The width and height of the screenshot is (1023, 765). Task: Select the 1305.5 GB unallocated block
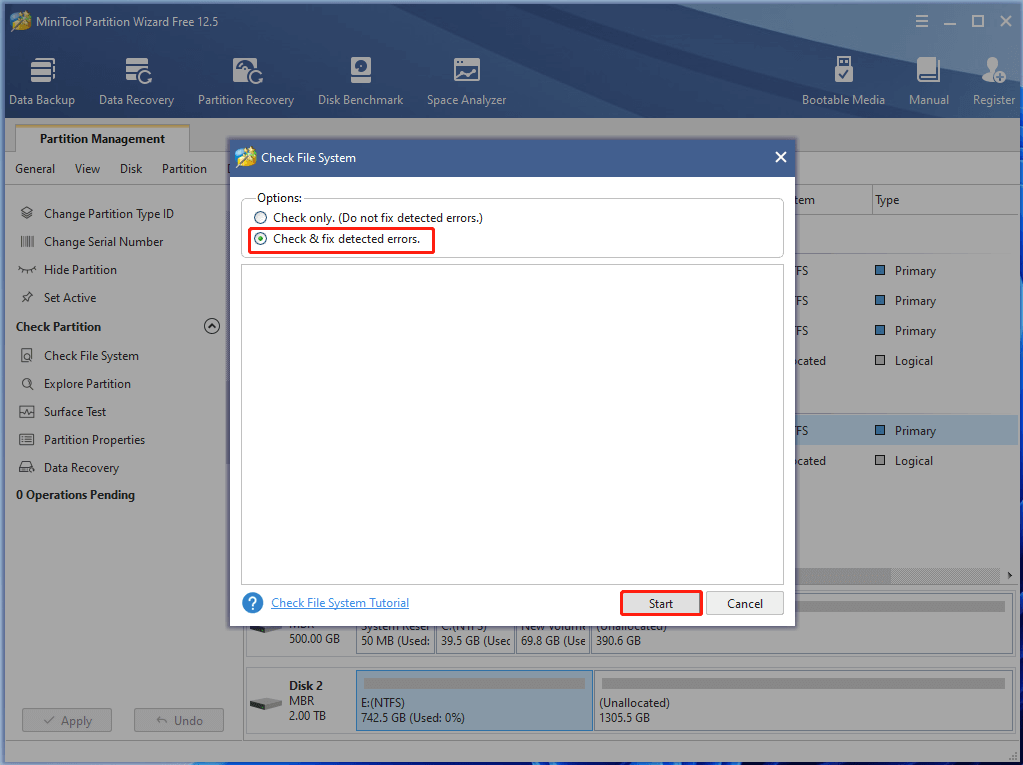(x=803, y=700)
